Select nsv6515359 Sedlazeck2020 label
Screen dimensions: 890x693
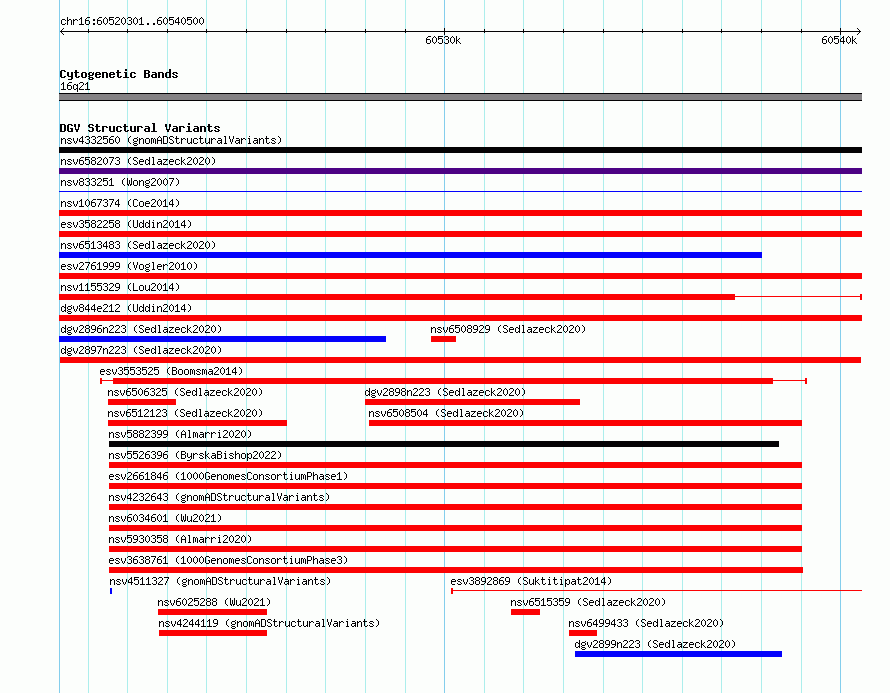point(588,602)
